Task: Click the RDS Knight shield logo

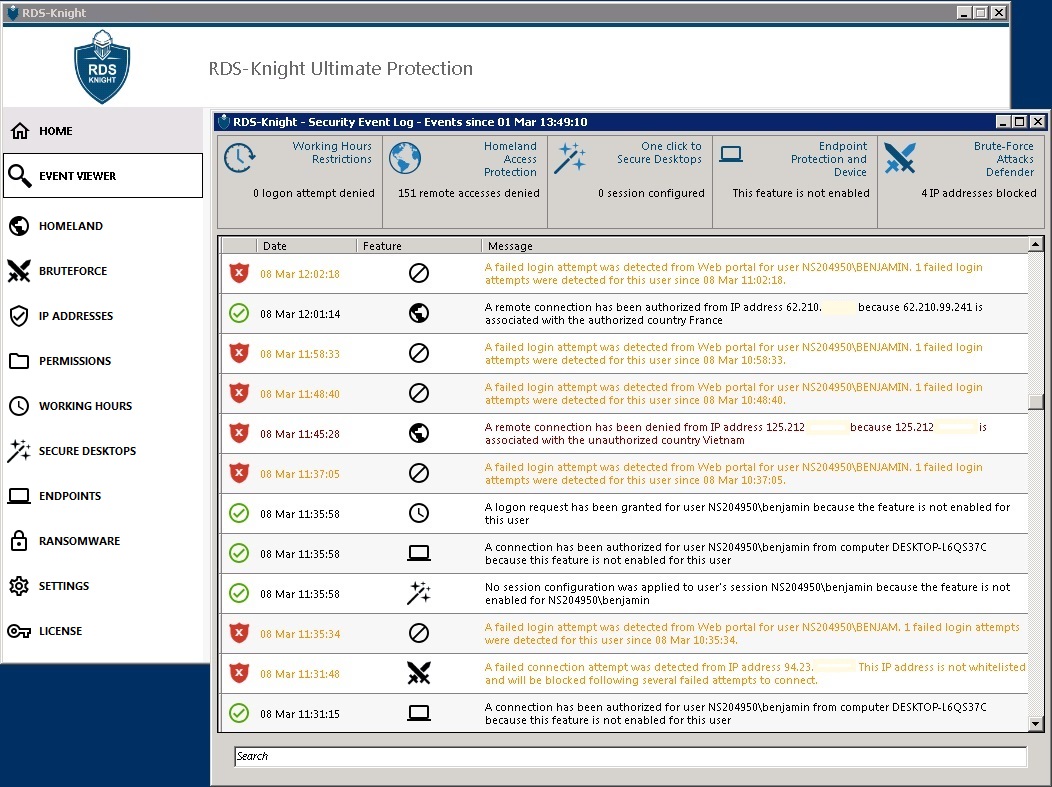Action: click(102, 67)
